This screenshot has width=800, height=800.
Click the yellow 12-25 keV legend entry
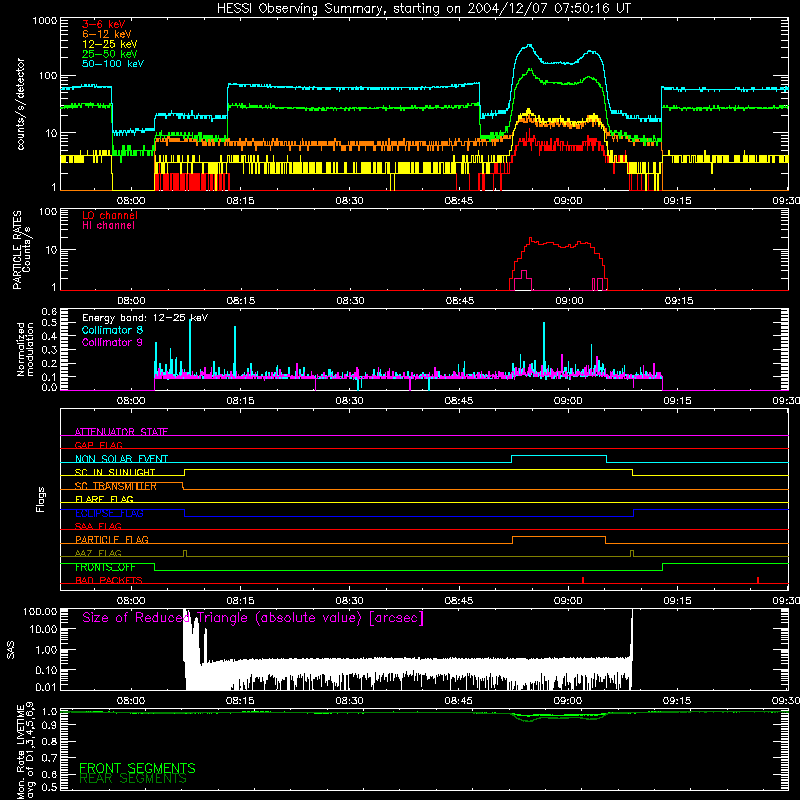(109, 44)
